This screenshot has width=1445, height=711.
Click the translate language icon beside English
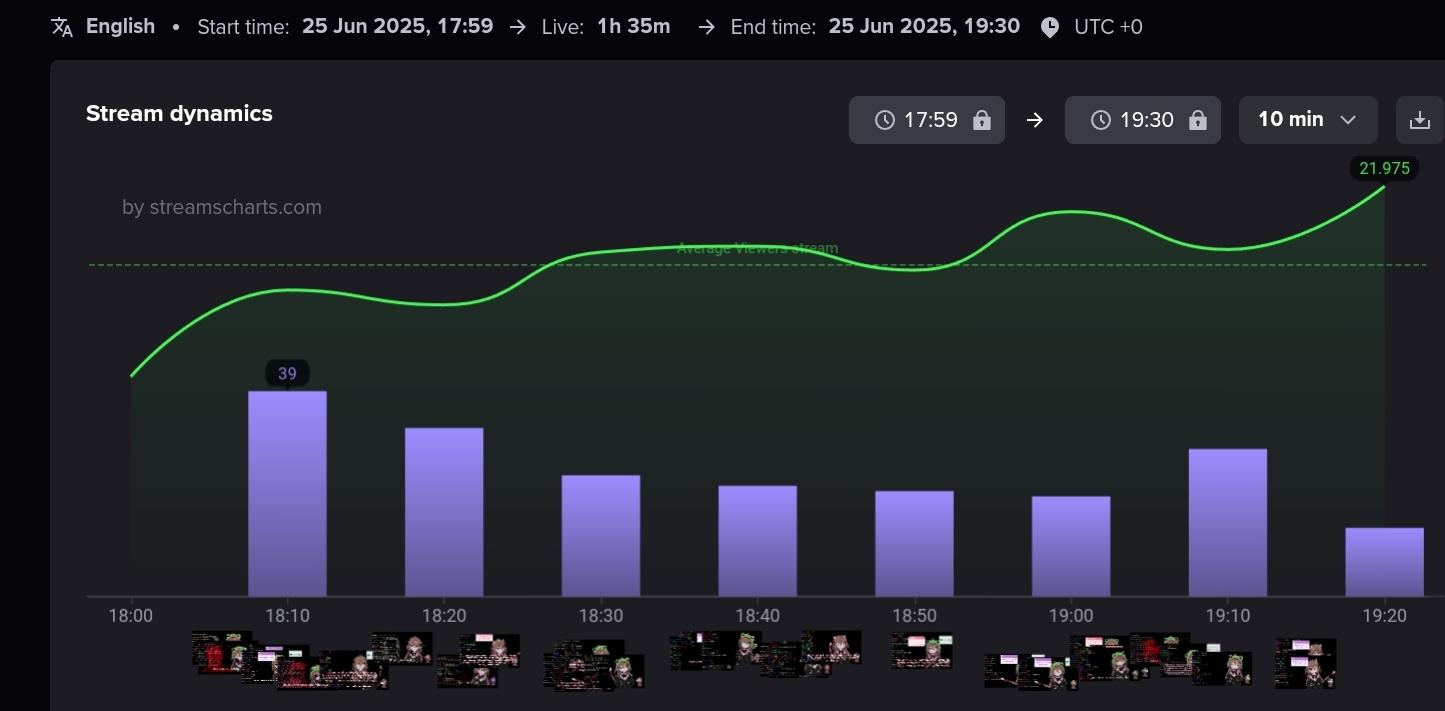[62, 27]
